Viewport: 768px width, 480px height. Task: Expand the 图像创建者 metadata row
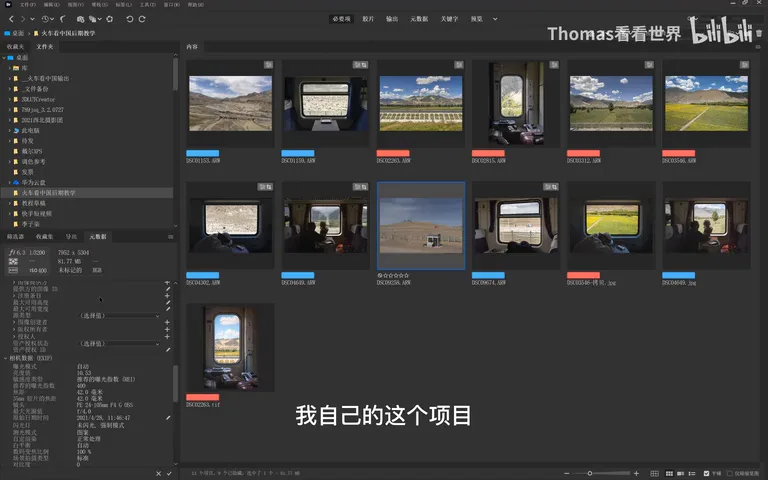(x=14, y=322)
